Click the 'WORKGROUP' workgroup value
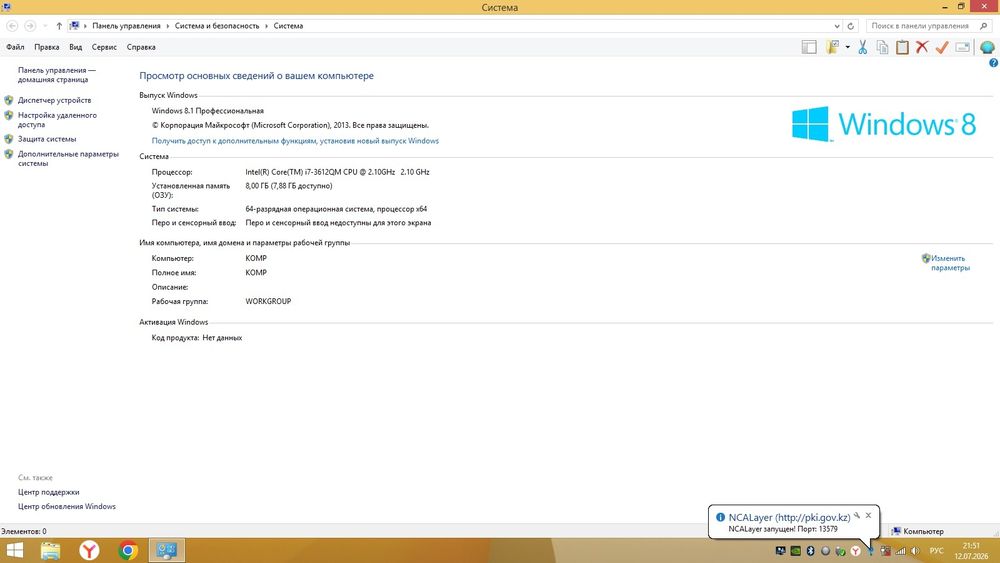 tap(268, 302)
